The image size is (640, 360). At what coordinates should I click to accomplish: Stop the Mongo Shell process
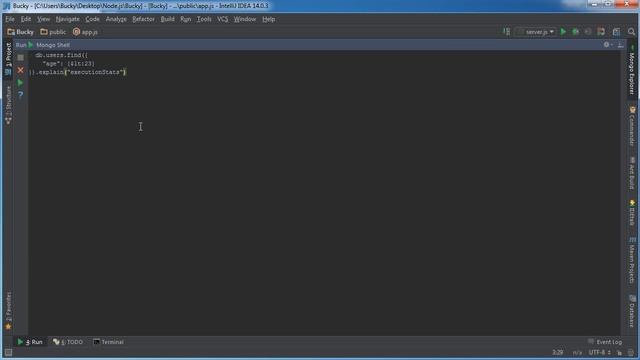click(x=20, y=58)
